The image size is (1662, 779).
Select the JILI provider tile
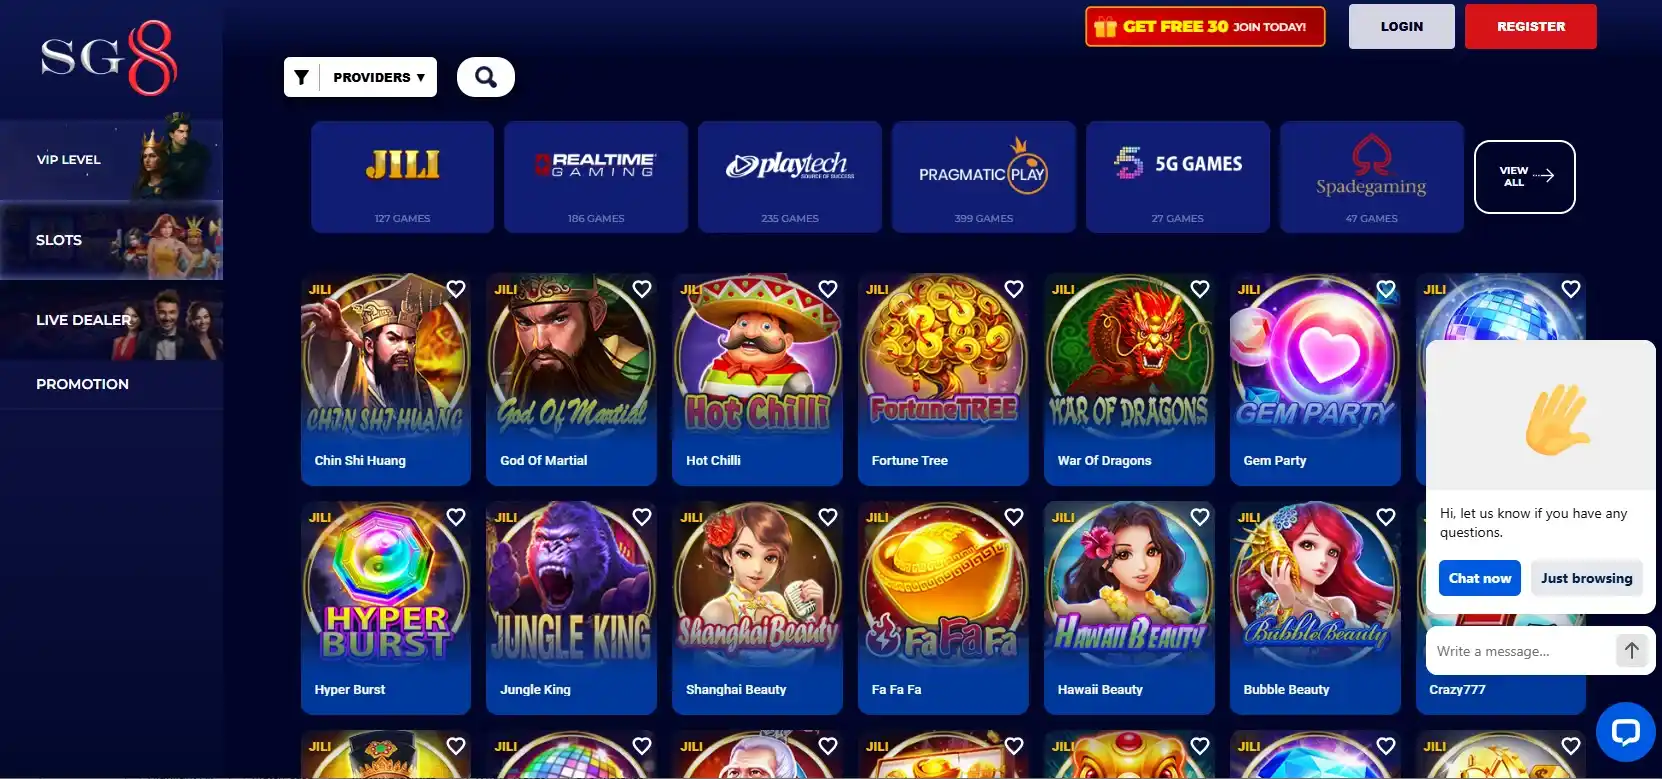pyautogui.click(x=402, y=177)
